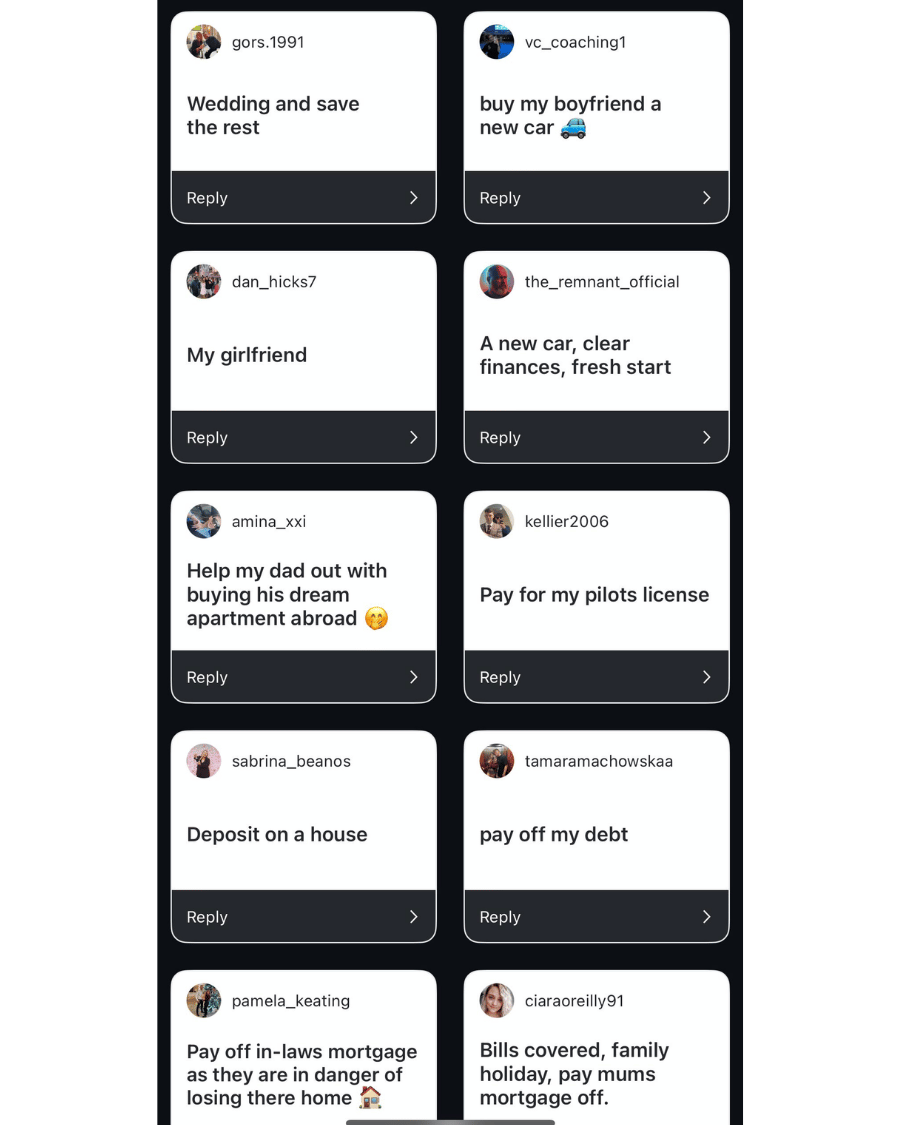
Task: Open dan_hicks7 profile avatar
Action: (x=204, y=282)
